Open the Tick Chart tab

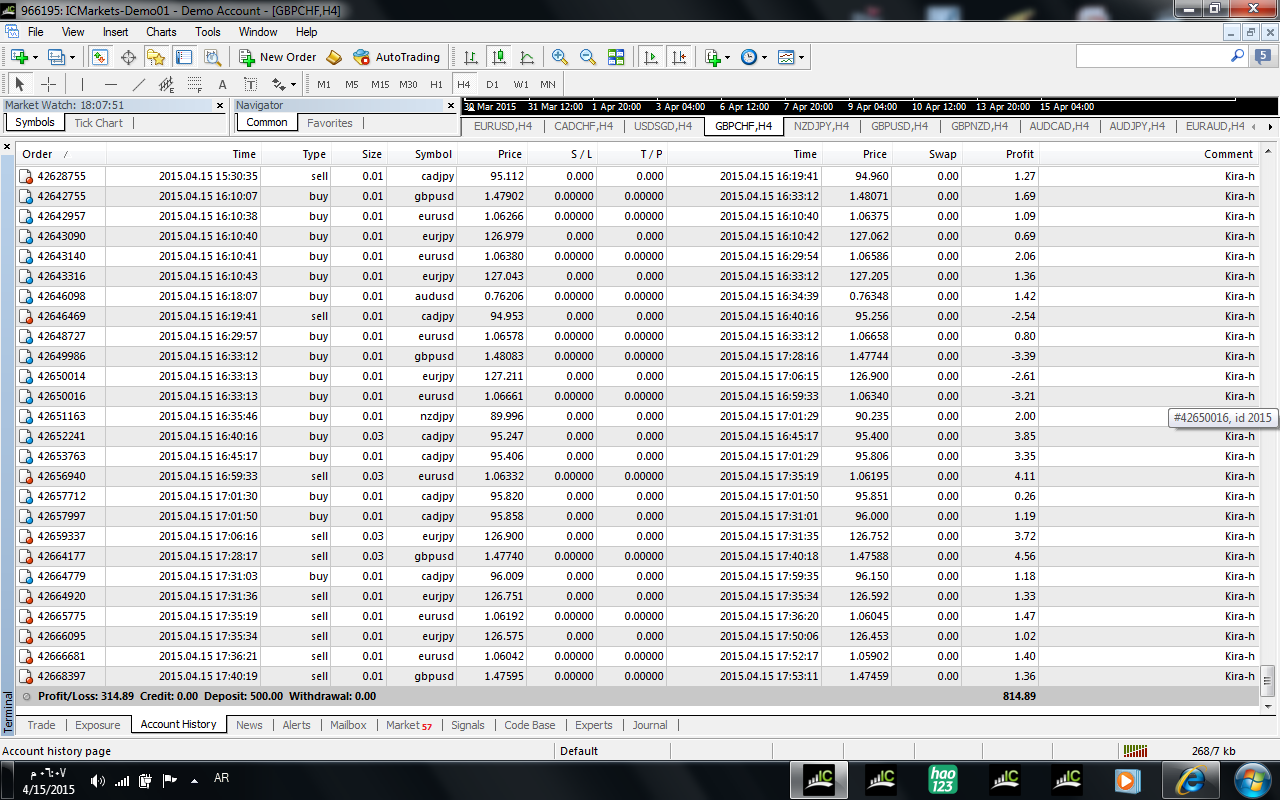tap(98, 123)
